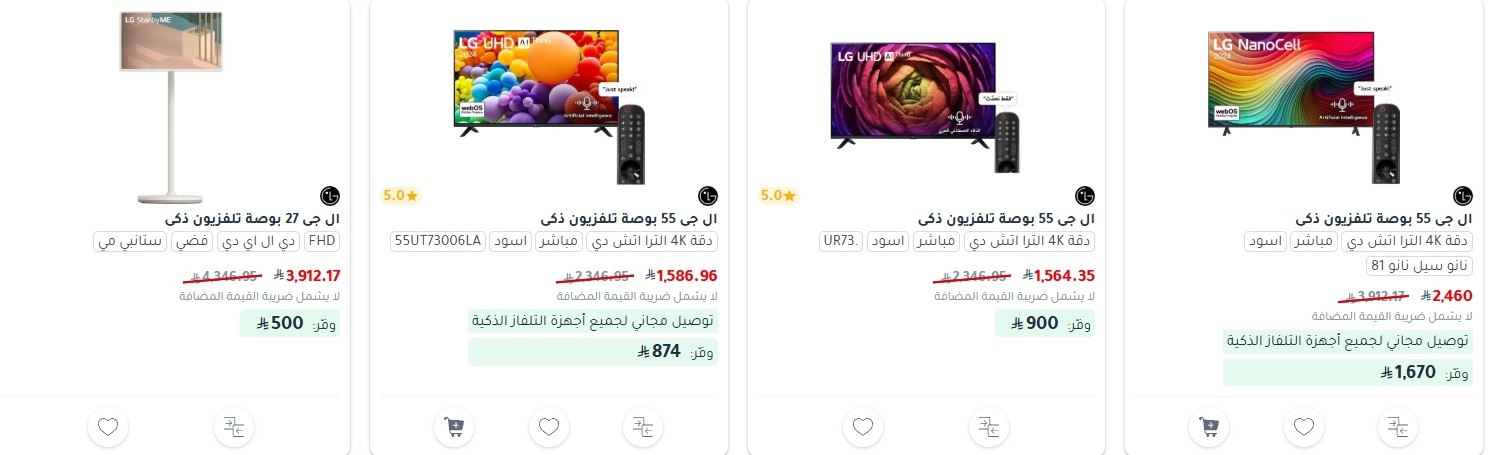Select the 55UT73006LA model tag
The image size is (1491, 455).
click(x=437, y=241)
